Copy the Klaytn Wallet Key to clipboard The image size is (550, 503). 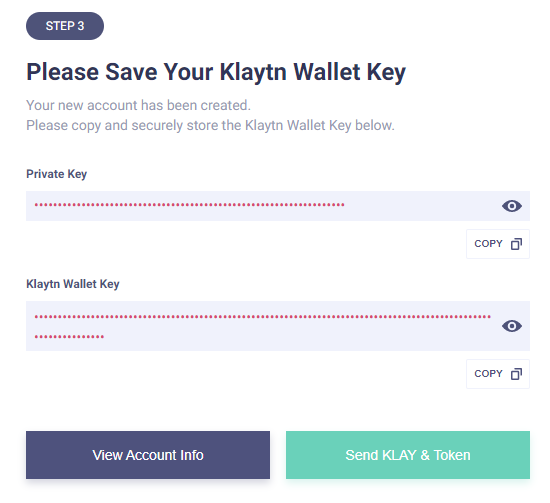498,374
